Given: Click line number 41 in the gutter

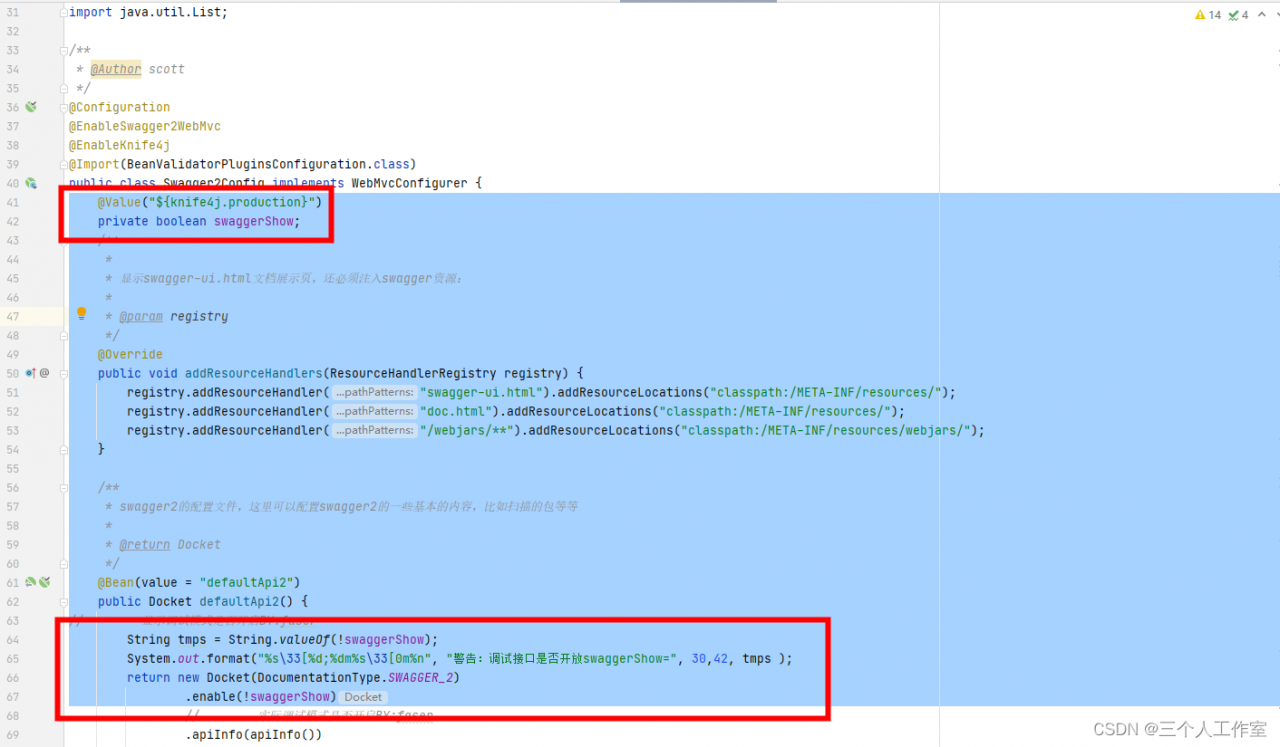Looking at the screenshot, I should tap(12, 202).
